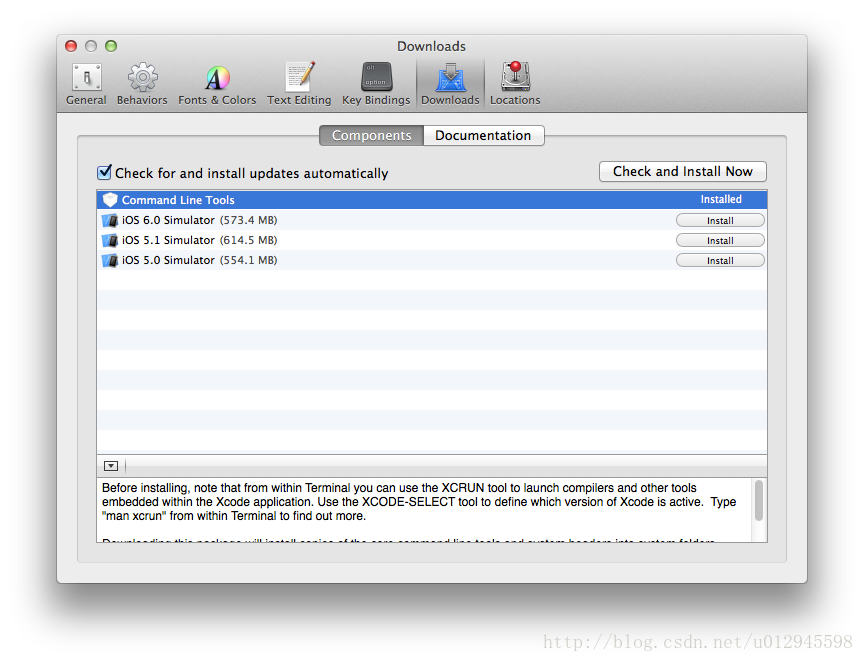Viewport: 864px width, 662px height.
Task: Click the 573.4 MB size text
Action: coord(249,220)
